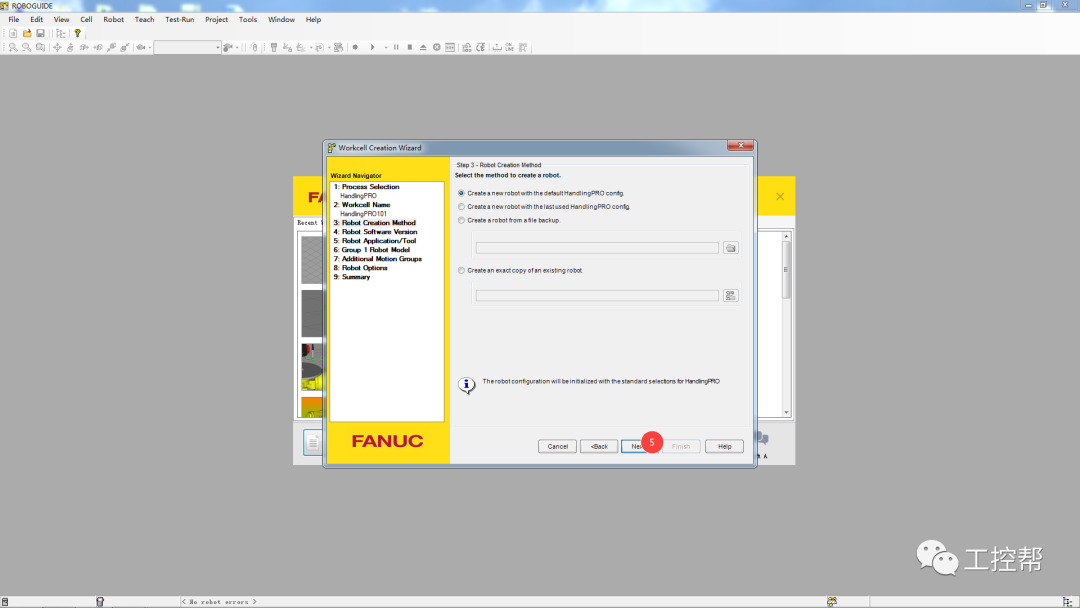The image size is (1080, 608).
Task: Click the info bubble icon in the wizard
Action: [x=466, y=385]
